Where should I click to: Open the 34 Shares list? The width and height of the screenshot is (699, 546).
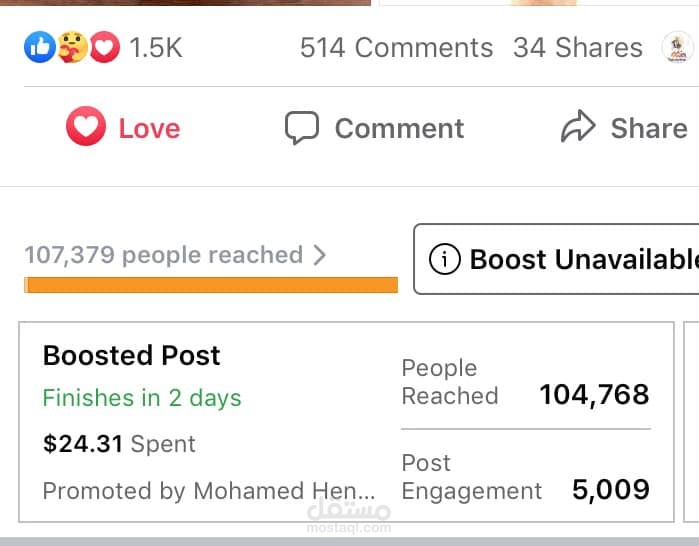click(577, 47)
